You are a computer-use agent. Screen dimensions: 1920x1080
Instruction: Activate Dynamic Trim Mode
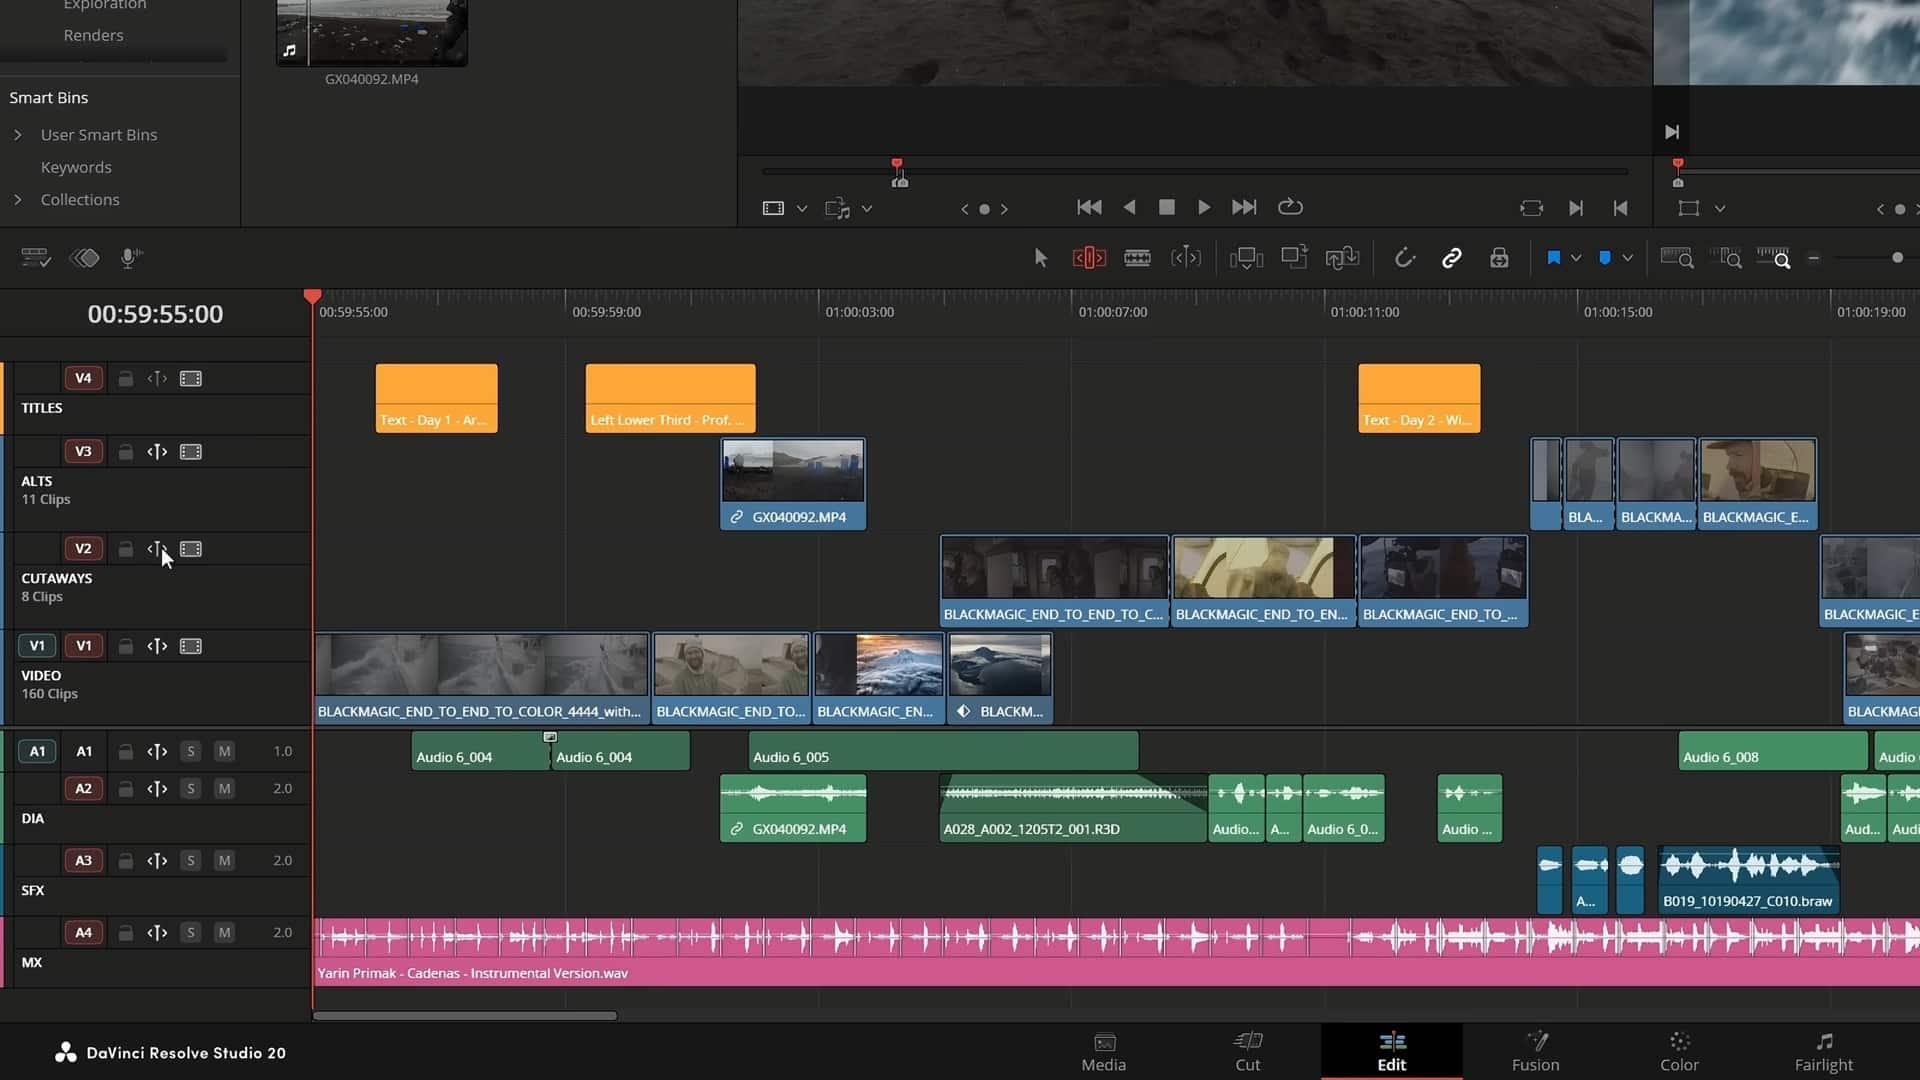tap(1186, 257)
